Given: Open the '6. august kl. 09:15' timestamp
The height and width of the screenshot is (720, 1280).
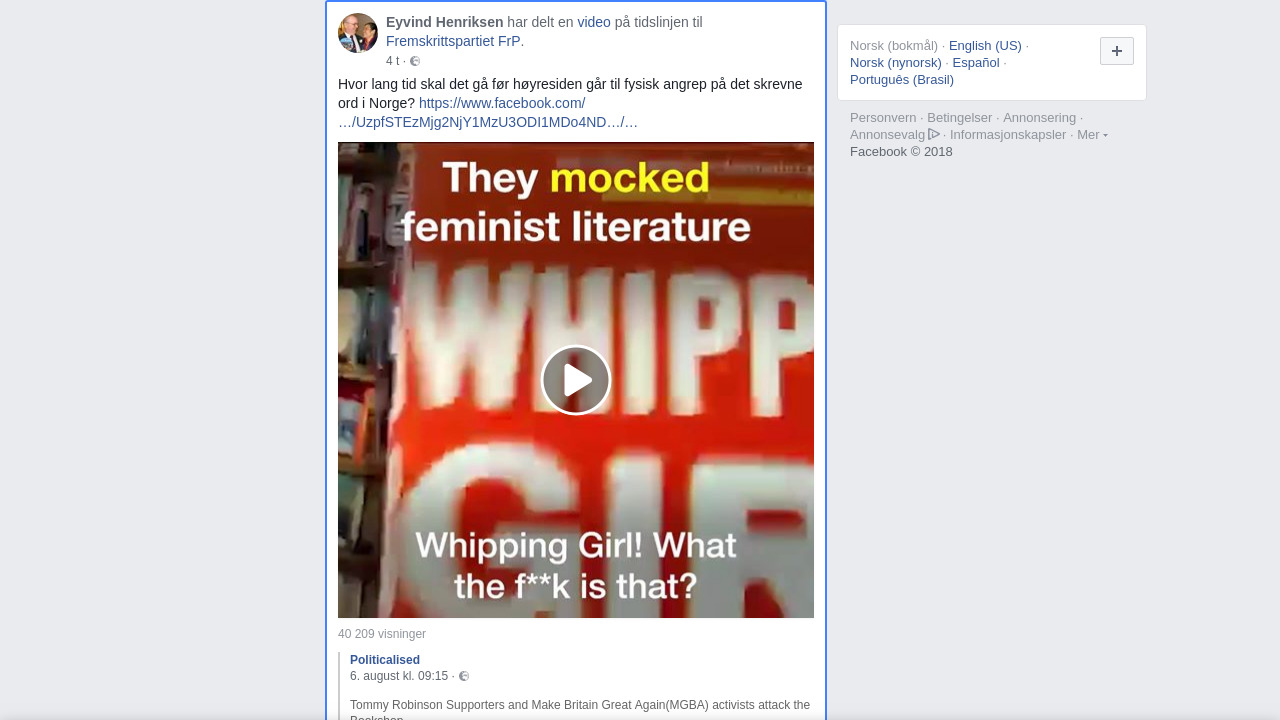Looking at the screenshot, I should tap(399, 676).
